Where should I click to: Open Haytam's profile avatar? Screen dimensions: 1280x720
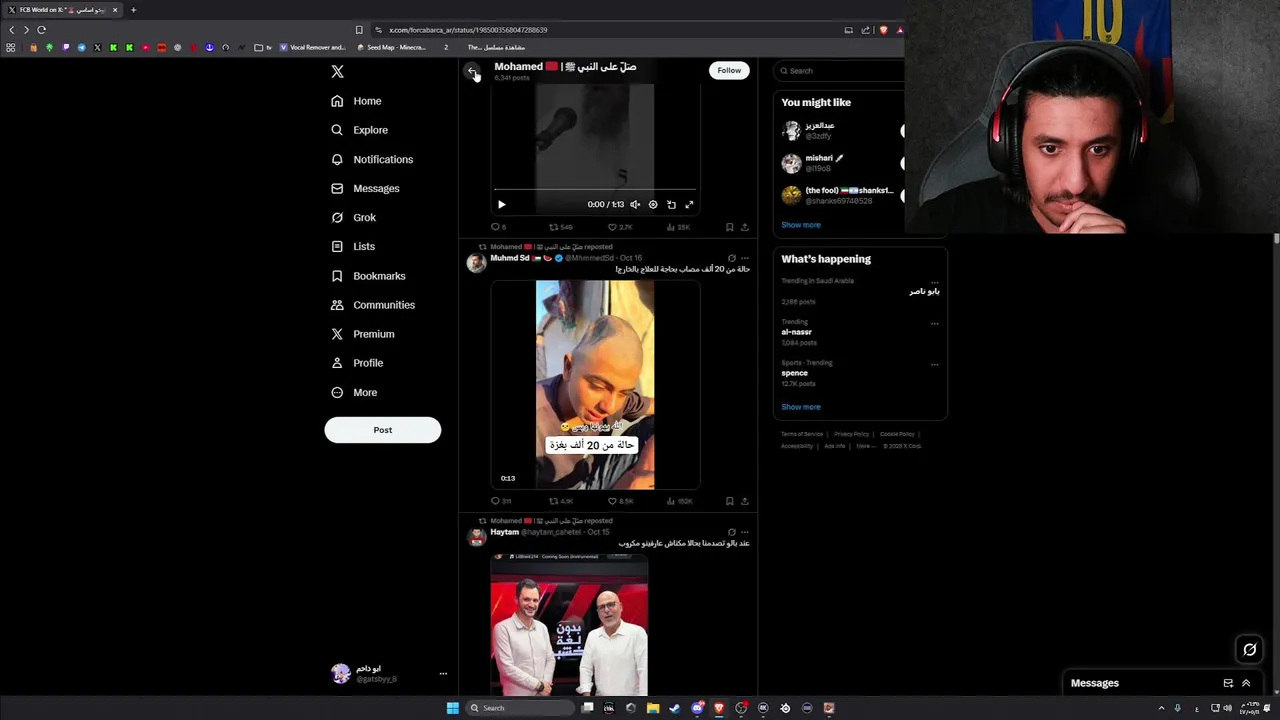click(x=476, y=537)
